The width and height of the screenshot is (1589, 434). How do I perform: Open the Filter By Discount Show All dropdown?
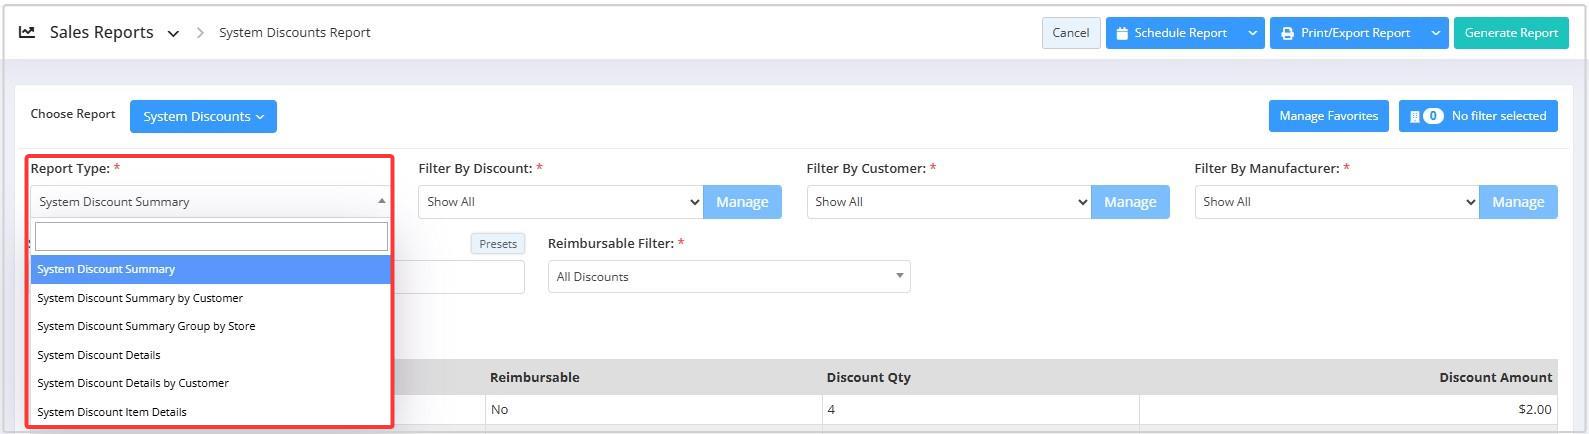point(560,202)
